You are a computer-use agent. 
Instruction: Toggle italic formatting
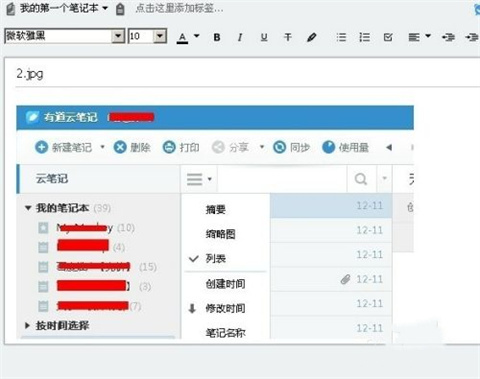coord(240,37)
